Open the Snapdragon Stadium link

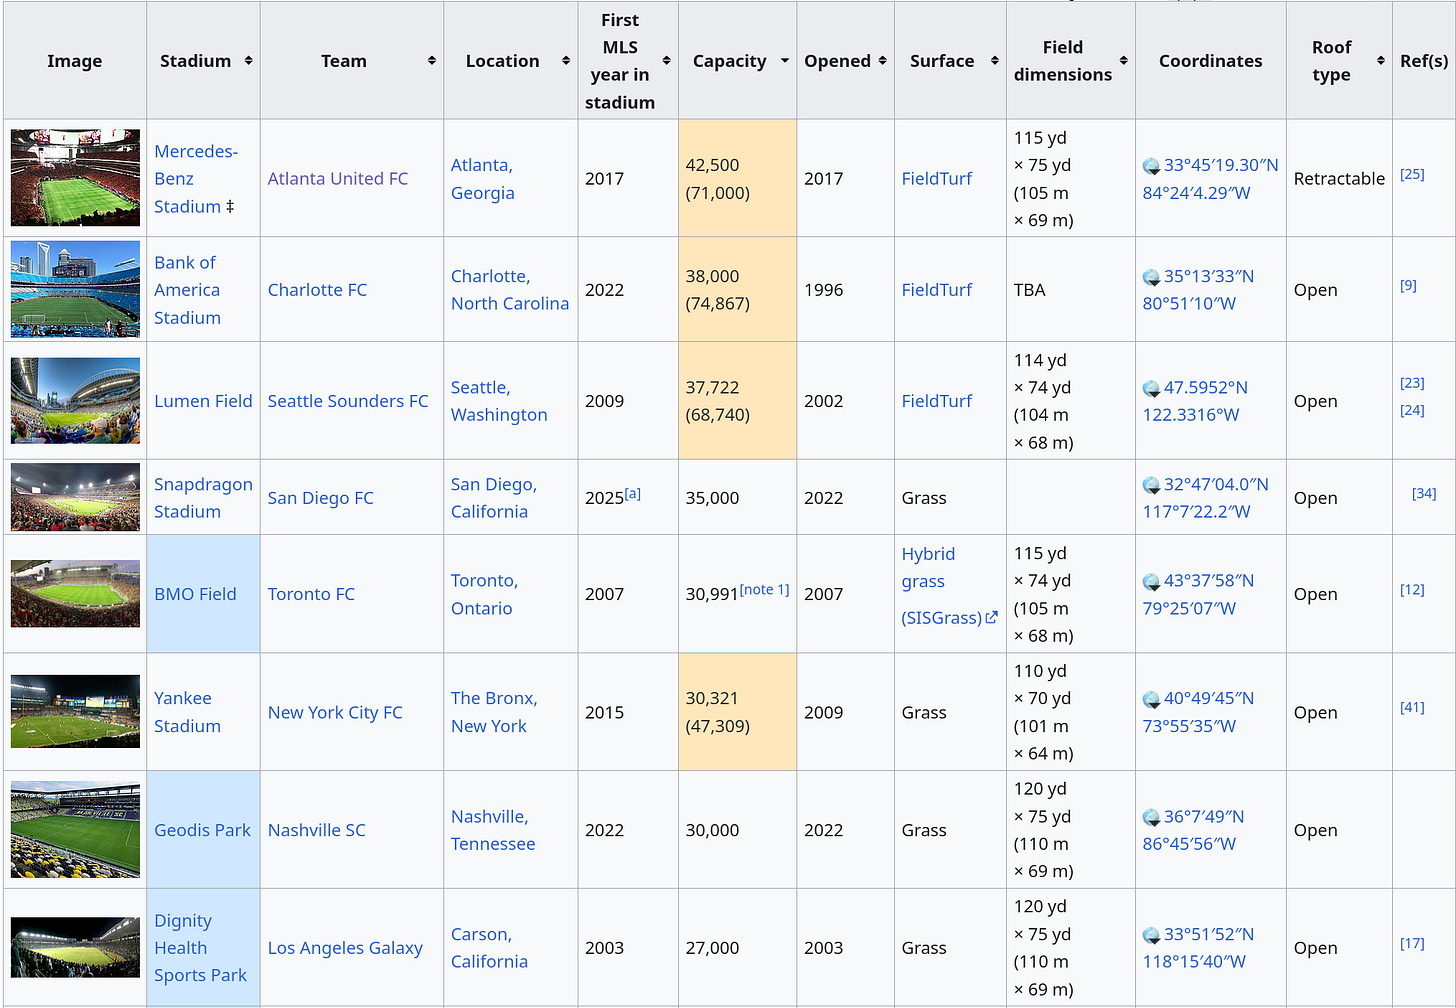(203, 497)
